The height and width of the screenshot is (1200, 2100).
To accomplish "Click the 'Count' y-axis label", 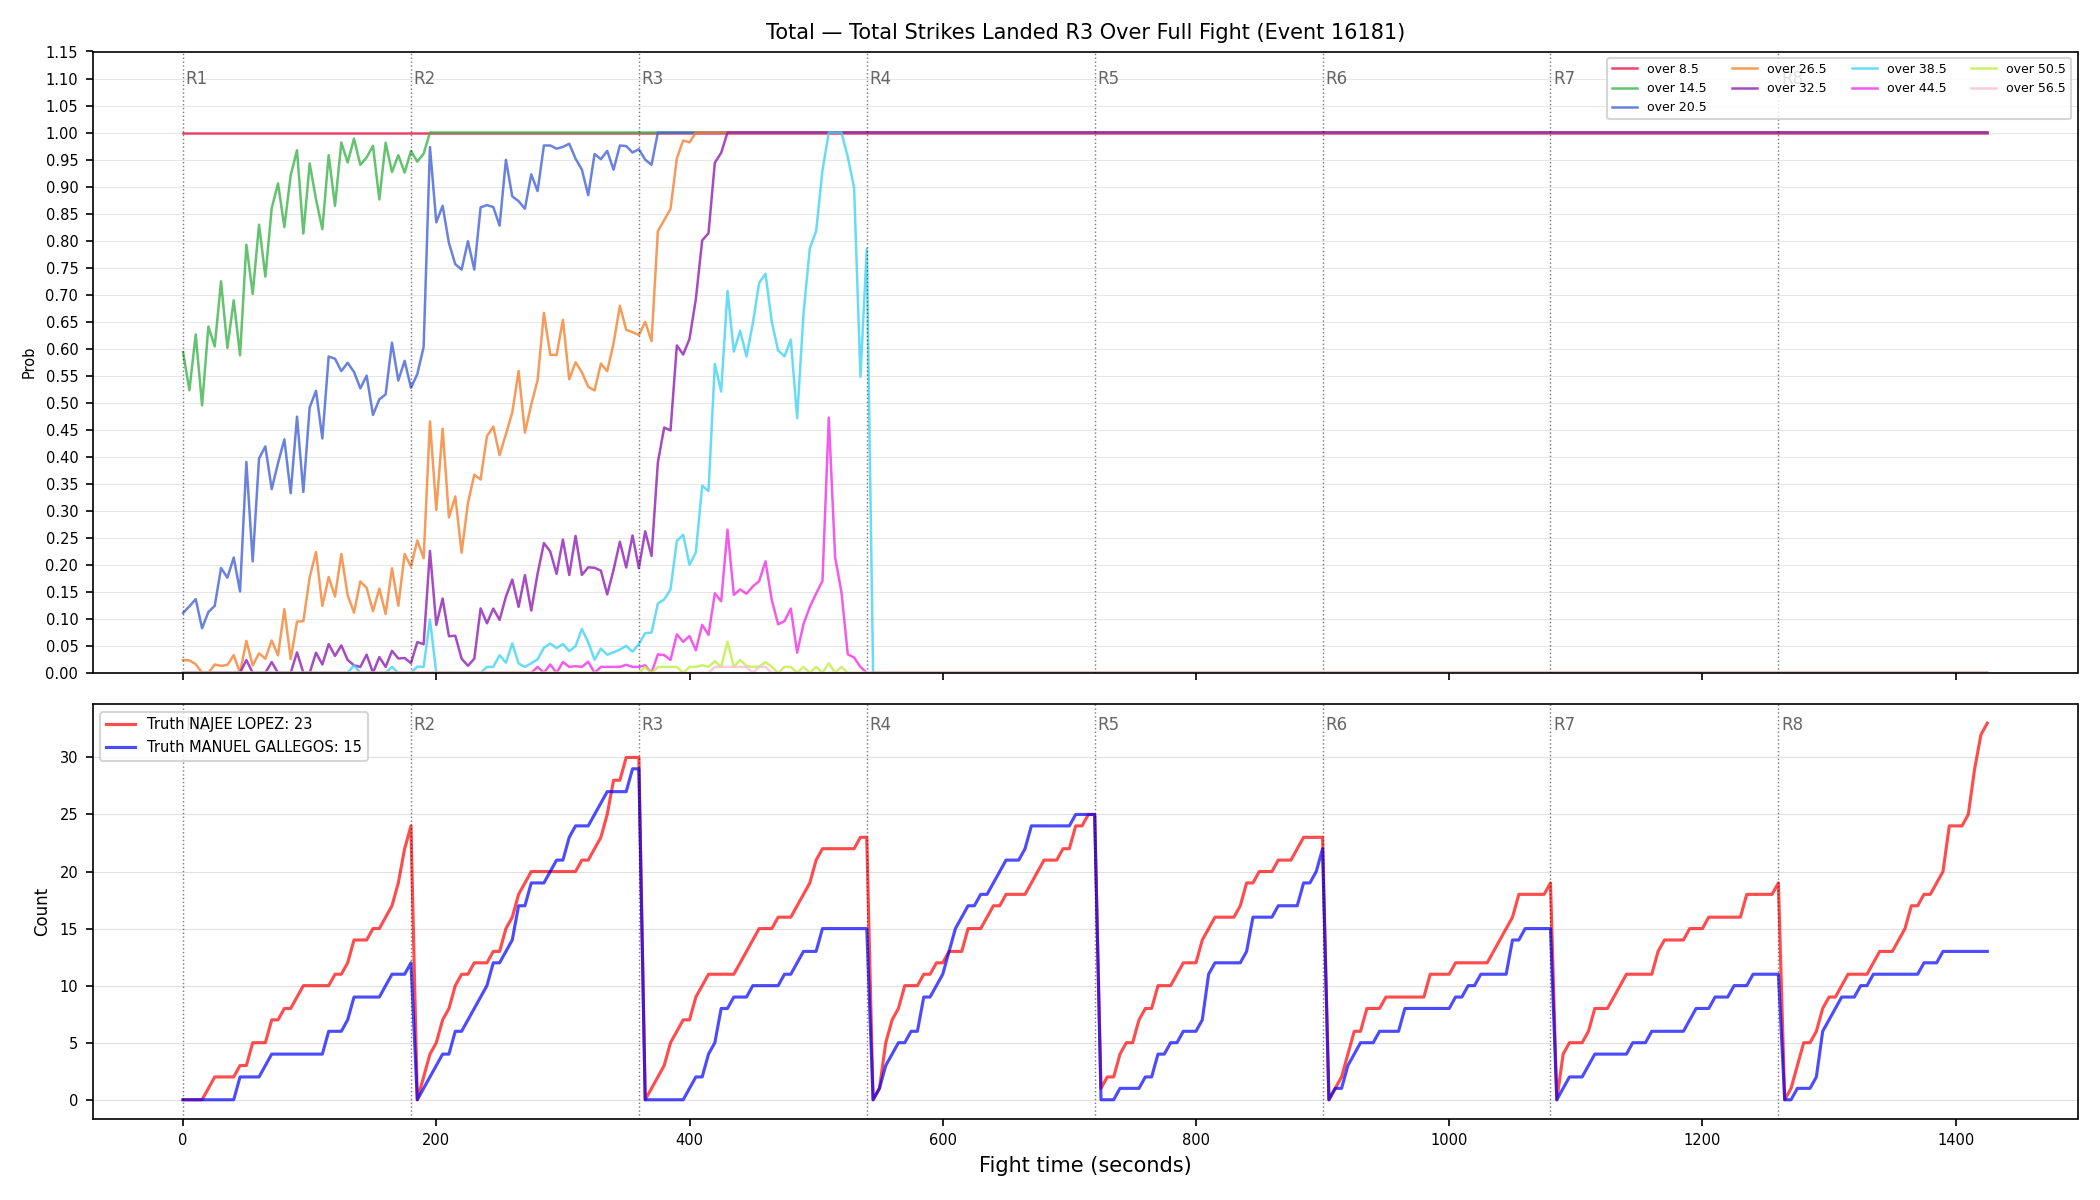I will [41, 912].
